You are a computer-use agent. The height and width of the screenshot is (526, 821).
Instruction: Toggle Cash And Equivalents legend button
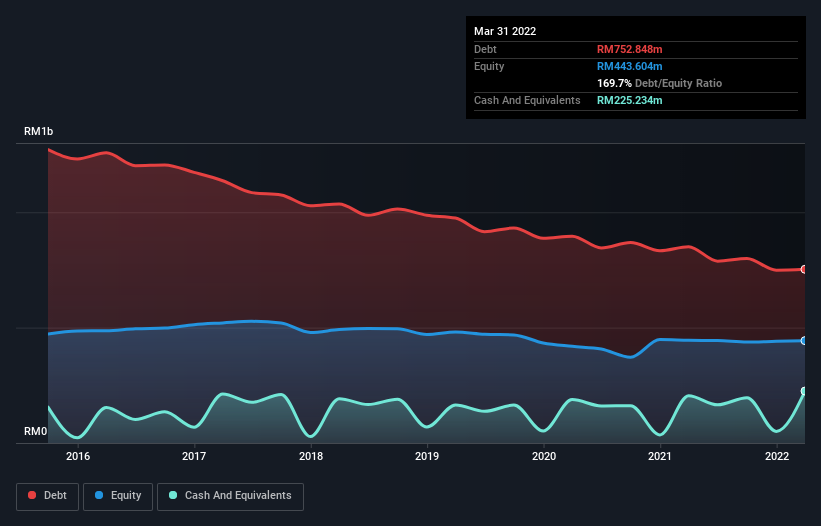230,496
